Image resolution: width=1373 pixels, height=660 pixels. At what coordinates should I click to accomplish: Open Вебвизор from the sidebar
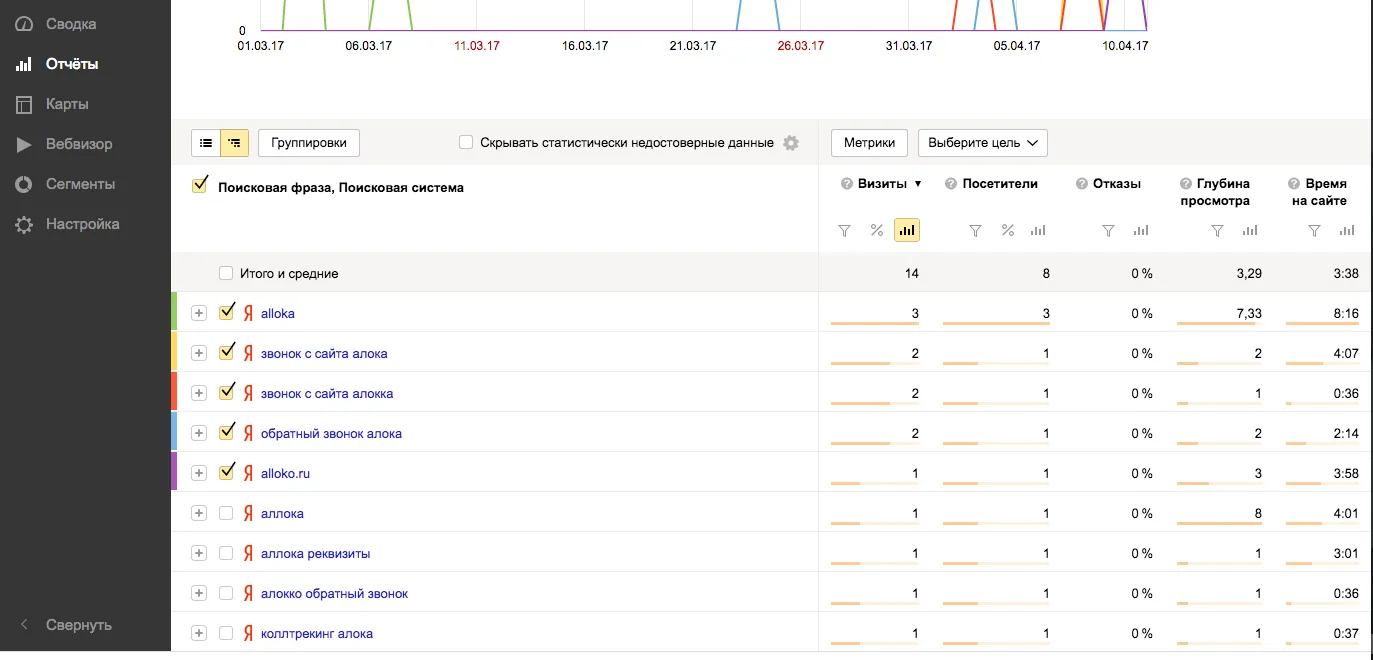coord(79,144)
